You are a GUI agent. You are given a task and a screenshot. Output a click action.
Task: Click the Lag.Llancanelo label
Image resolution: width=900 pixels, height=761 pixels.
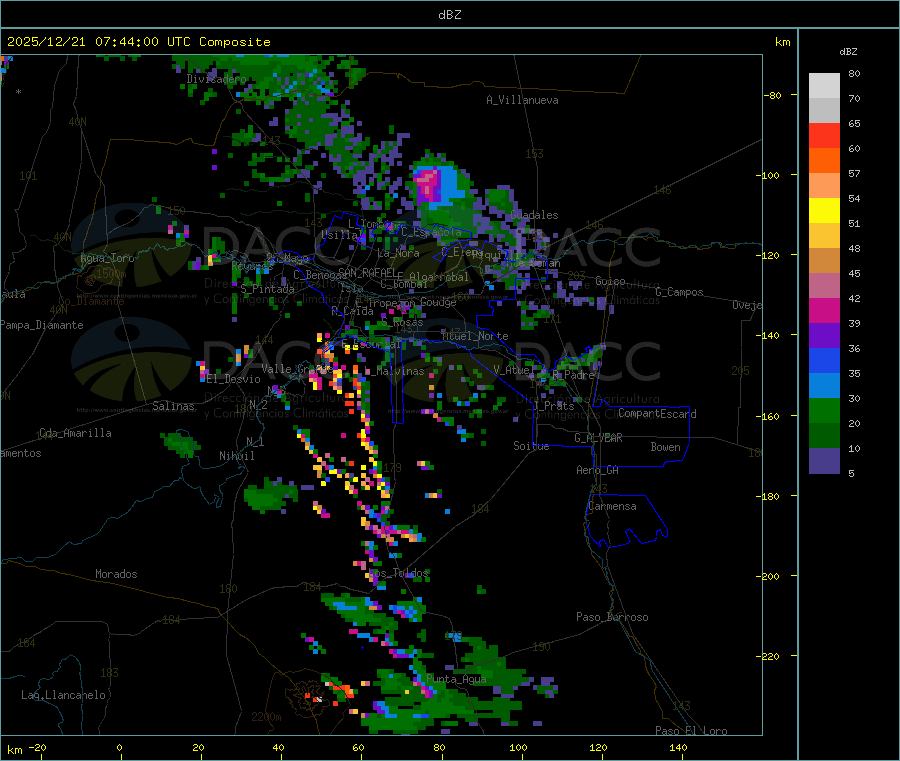tap(64, 695)
